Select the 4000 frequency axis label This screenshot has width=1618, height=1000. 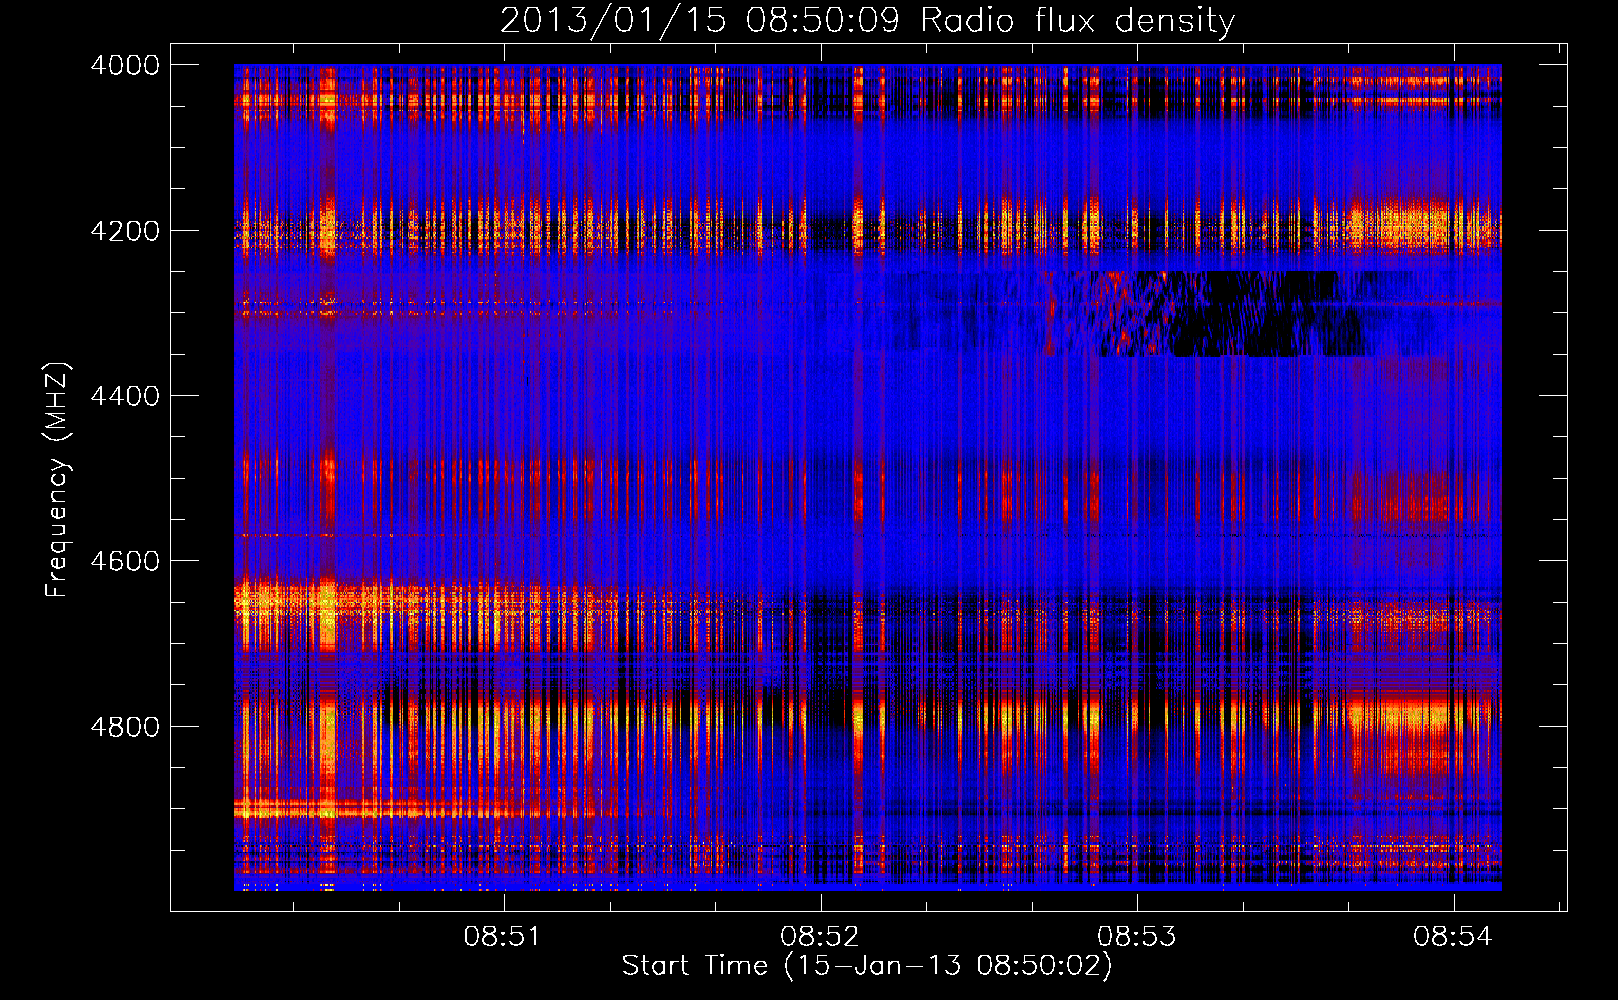click(x=125, y=65)
